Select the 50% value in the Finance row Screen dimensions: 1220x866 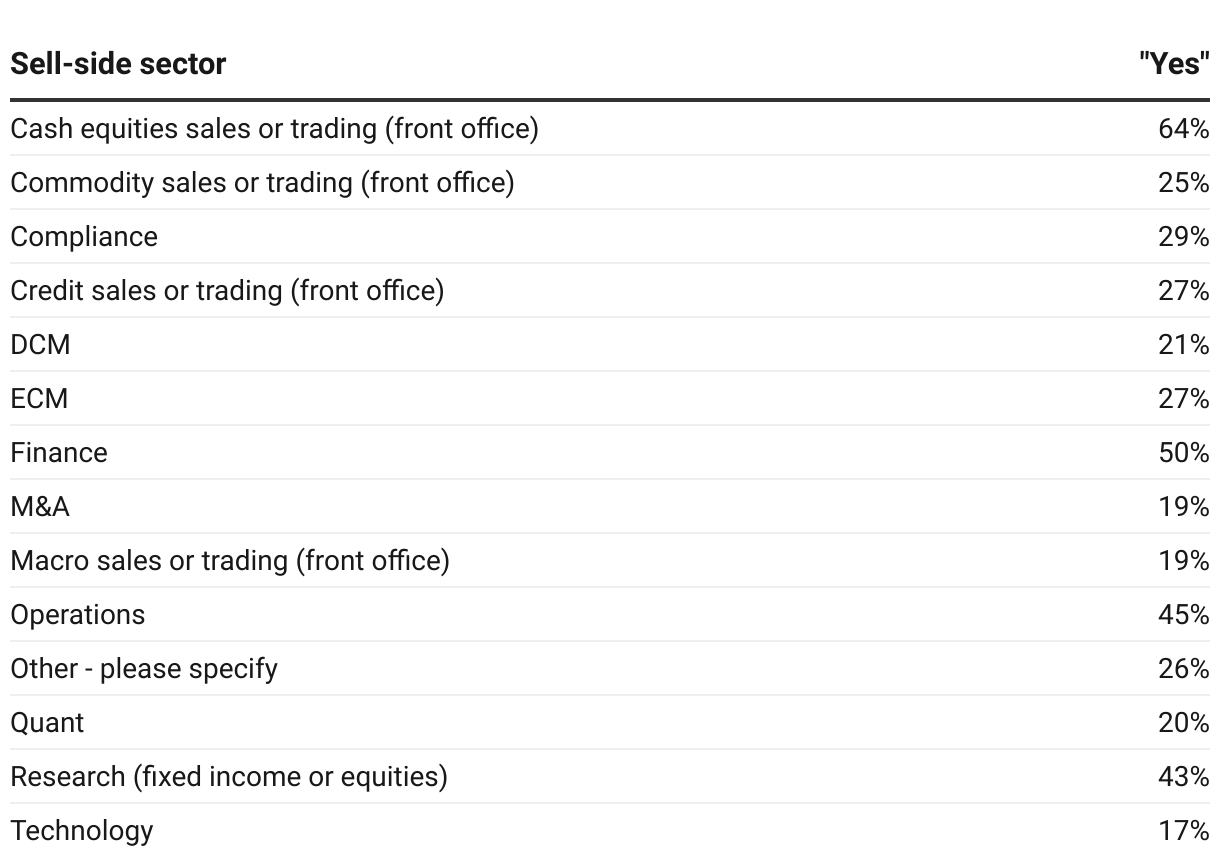point(1184,453)
